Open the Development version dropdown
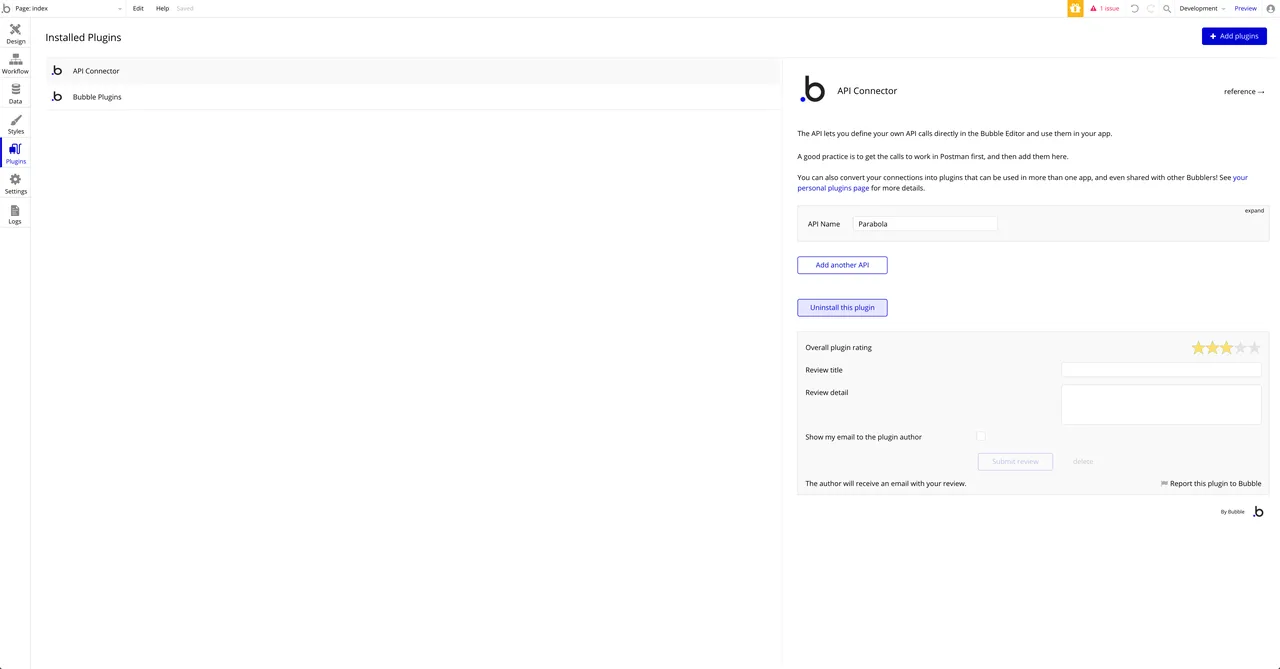 point(1202,8)
